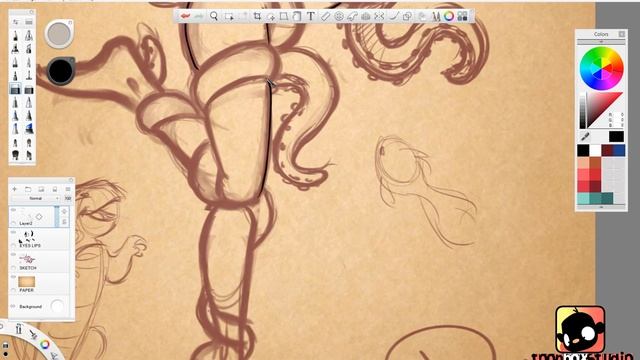The image size is (640, 360).
Task: Select the teal swatch in Colors panel
Action: (595, 198)
